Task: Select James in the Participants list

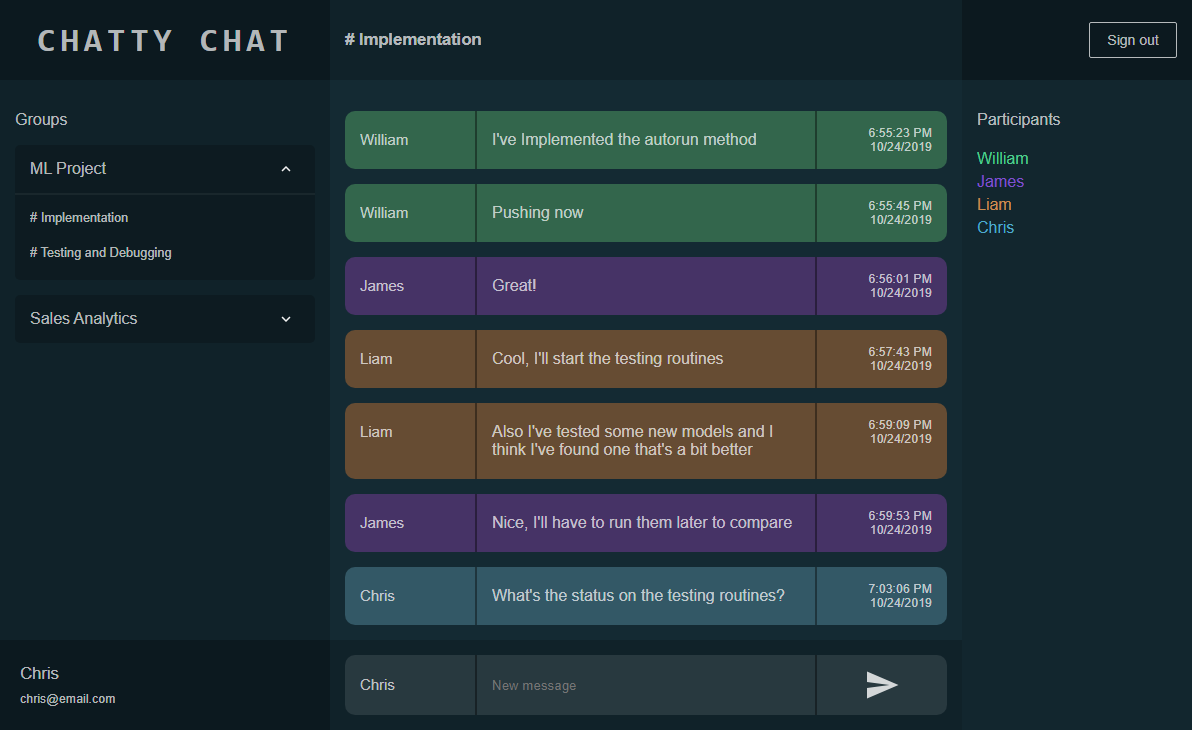Action: point(1000,181)
